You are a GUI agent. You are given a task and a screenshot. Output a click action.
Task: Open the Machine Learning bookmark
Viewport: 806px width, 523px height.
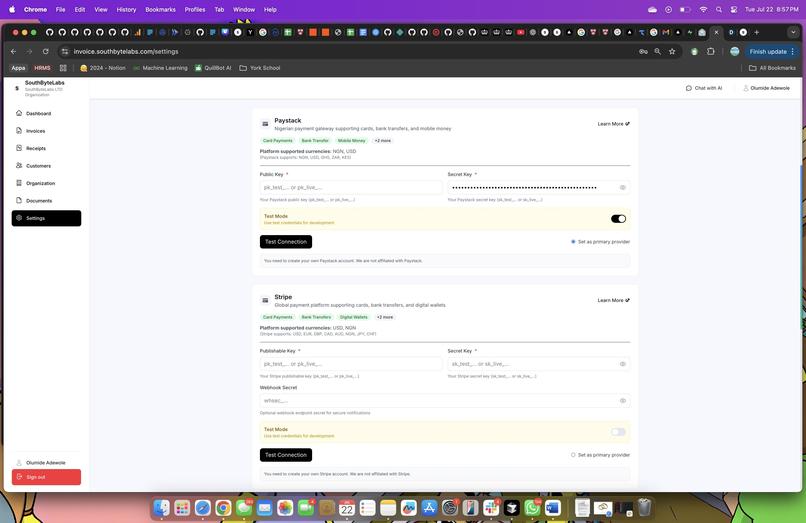pos(160,68)
